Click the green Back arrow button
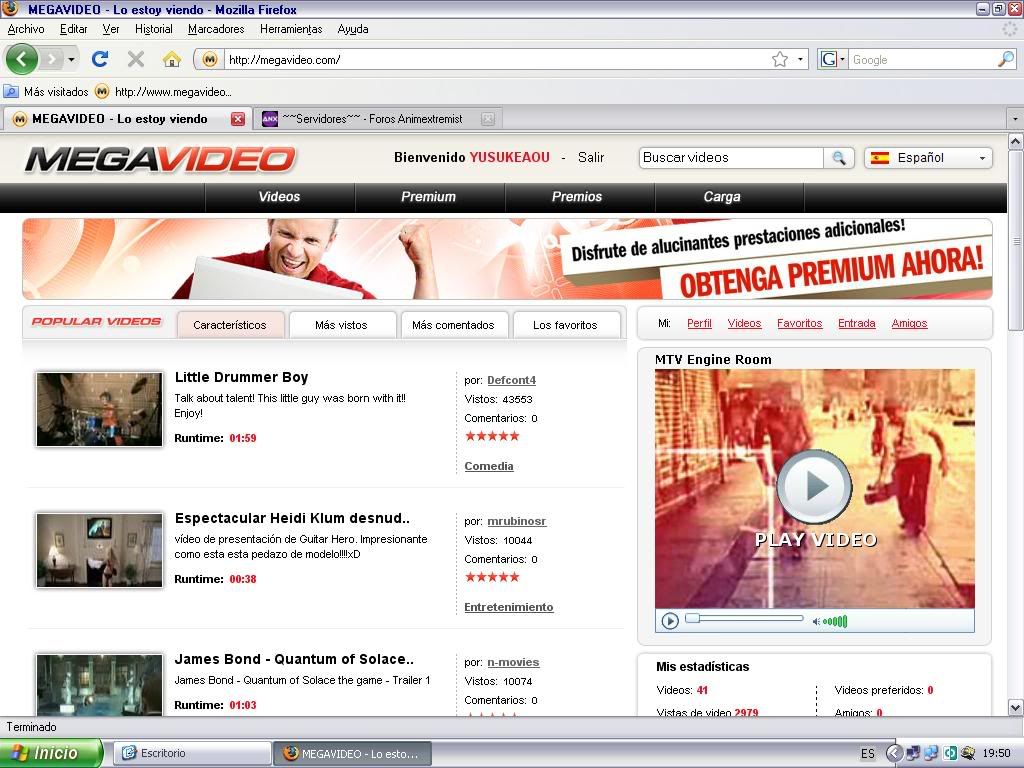 pos(22,59)
